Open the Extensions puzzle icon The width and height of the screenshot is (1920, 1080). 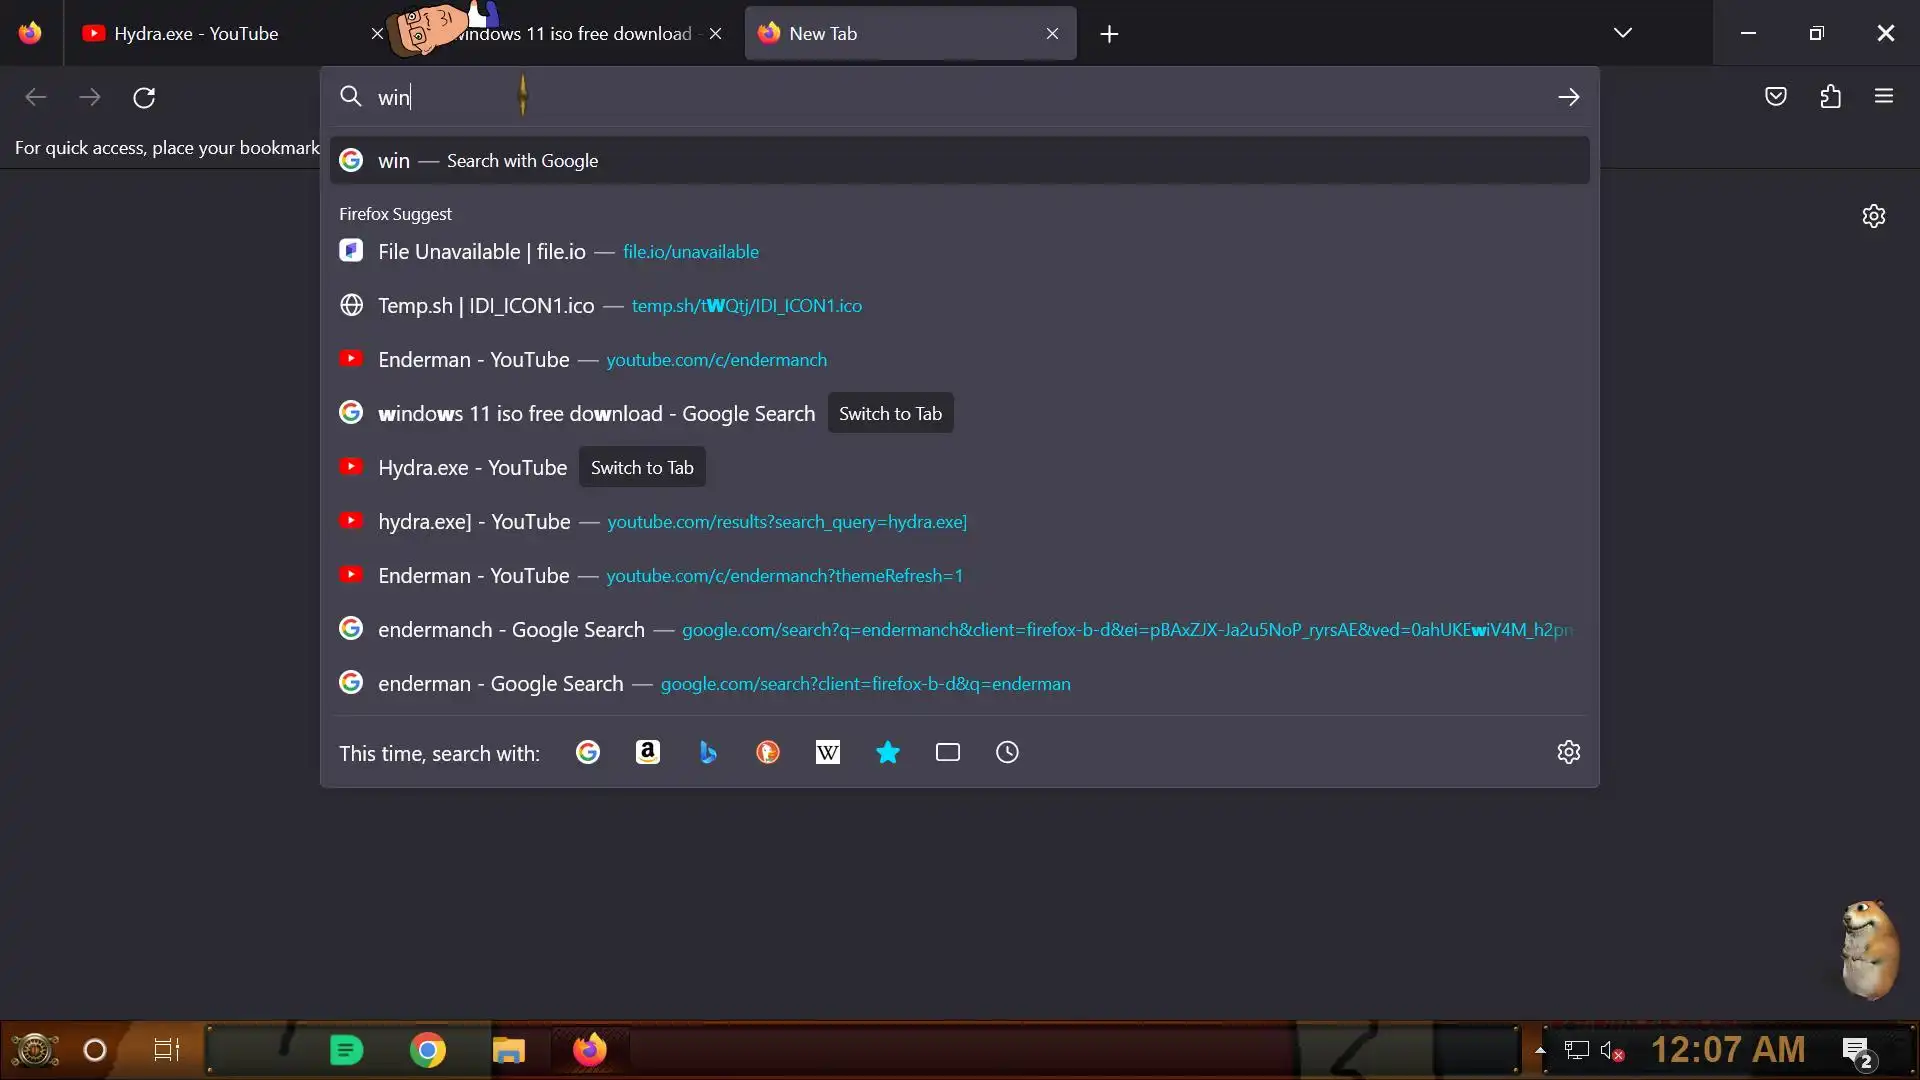pyautogui.click(x=1830, y=97)
